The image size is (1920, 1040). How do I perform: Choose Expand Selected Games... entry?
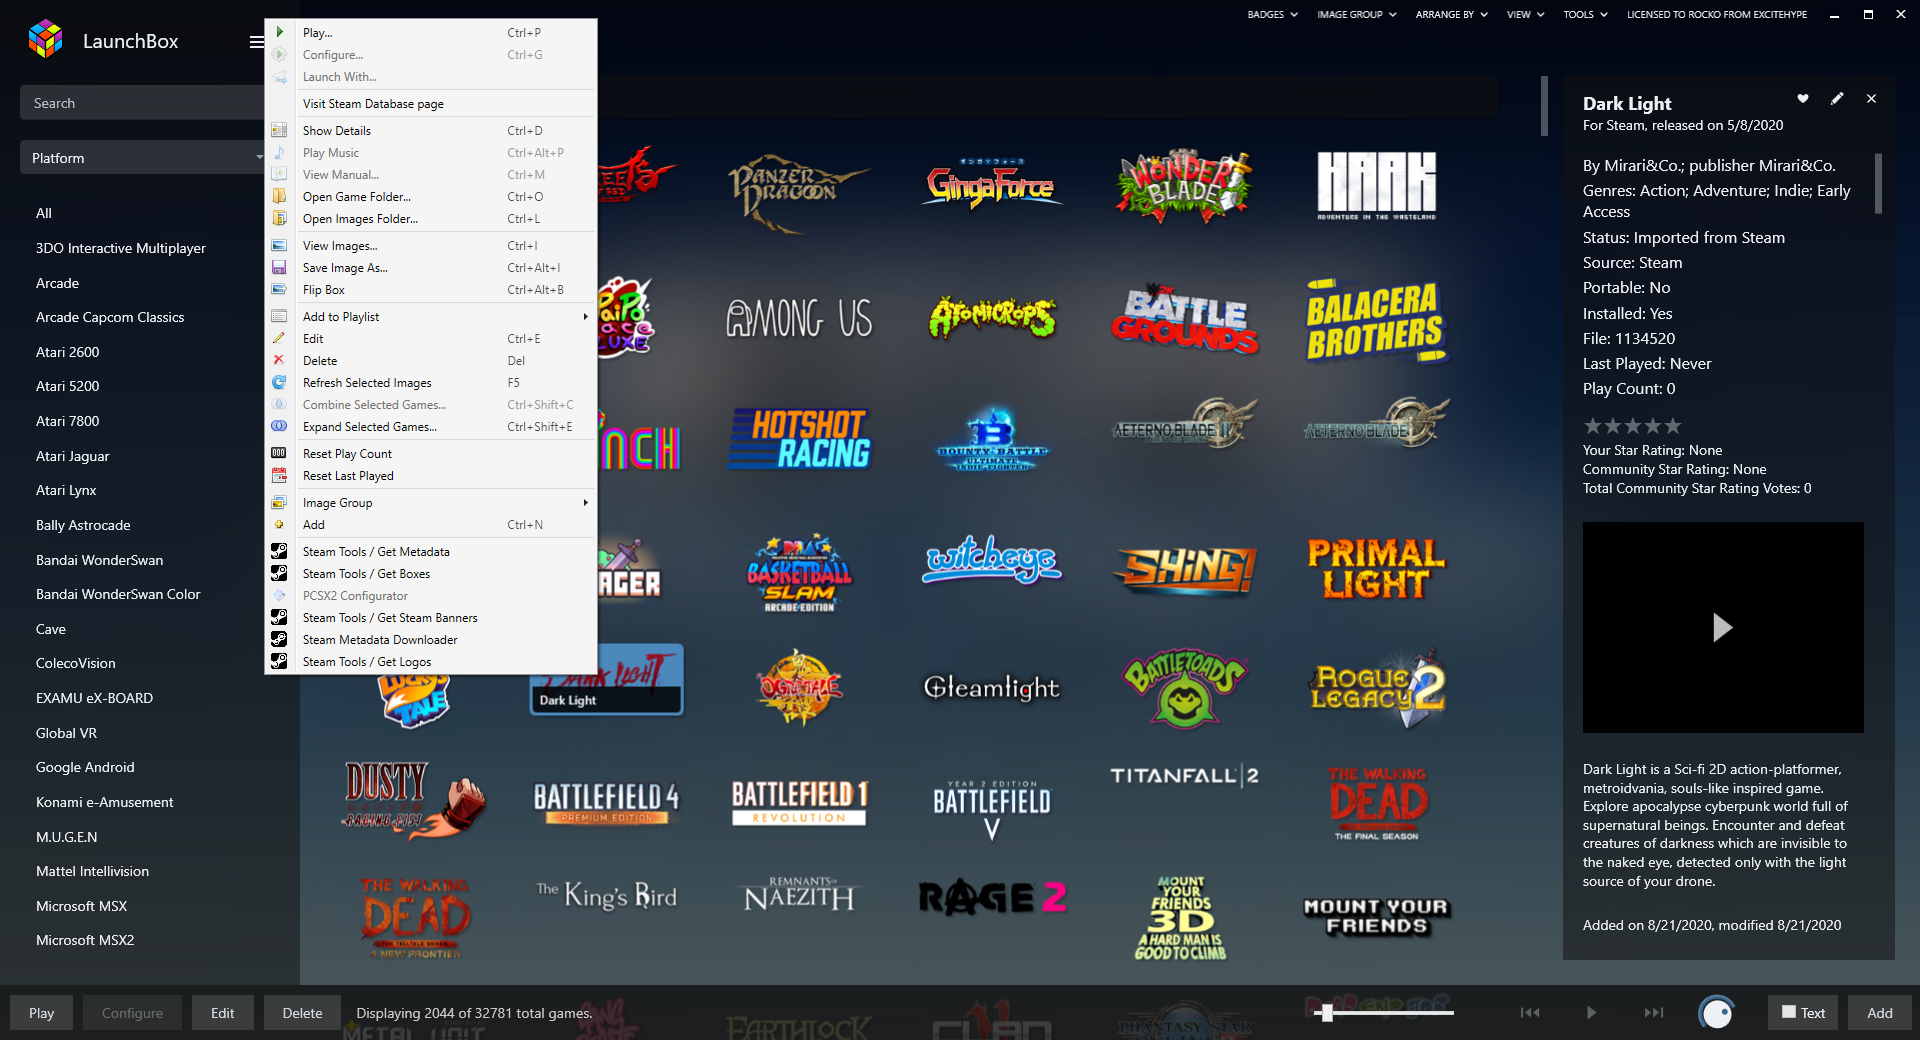[431, 427]
